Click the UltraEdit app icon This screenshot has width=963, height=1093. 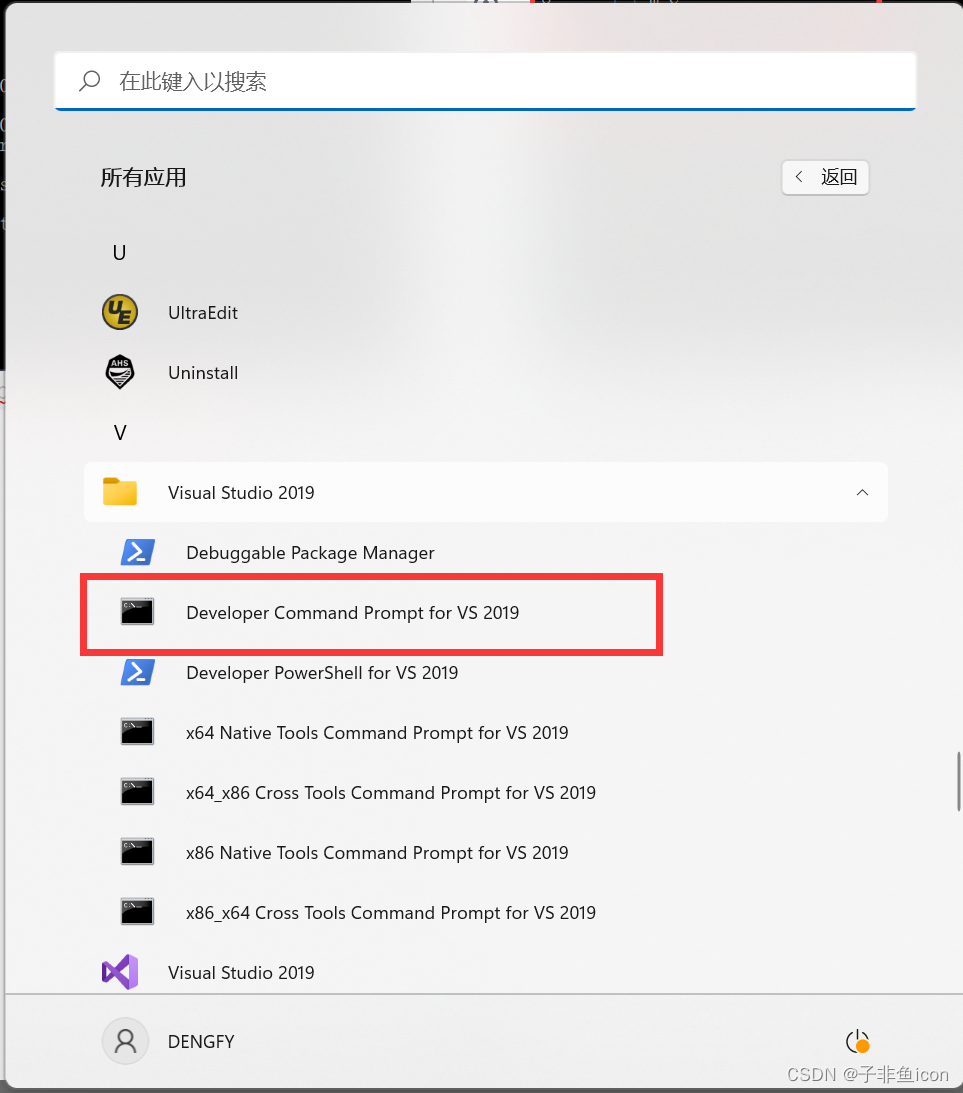[120, 312]
